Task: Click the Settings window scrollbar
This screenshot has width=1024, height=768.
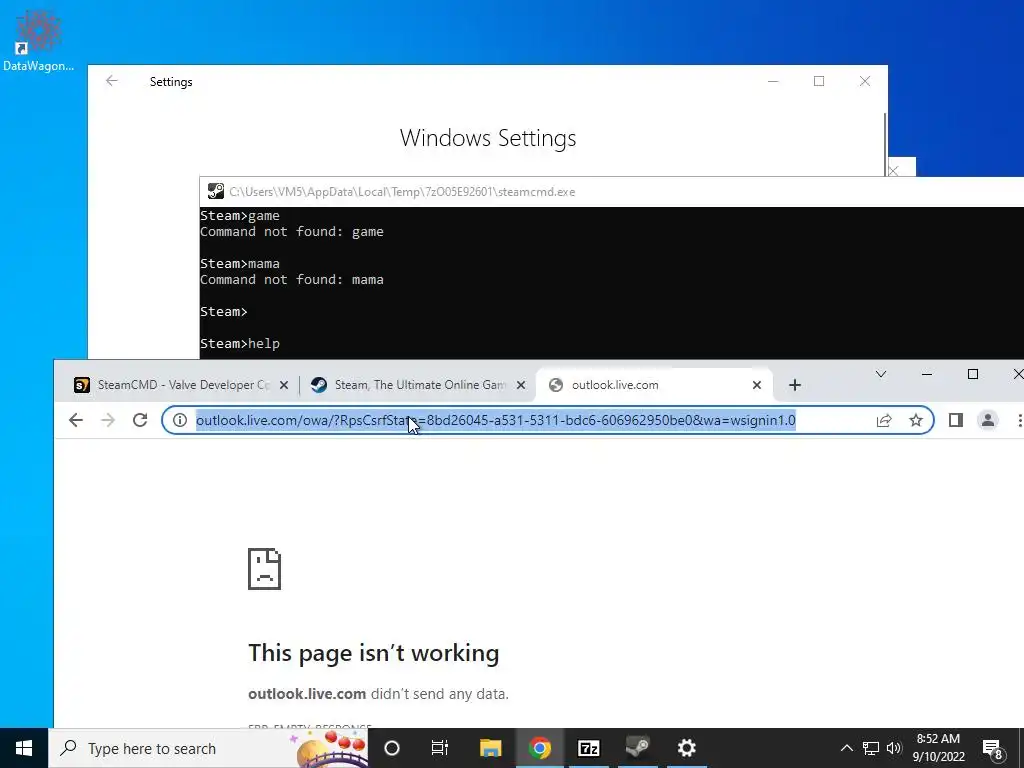Action: tap(885, 144)
